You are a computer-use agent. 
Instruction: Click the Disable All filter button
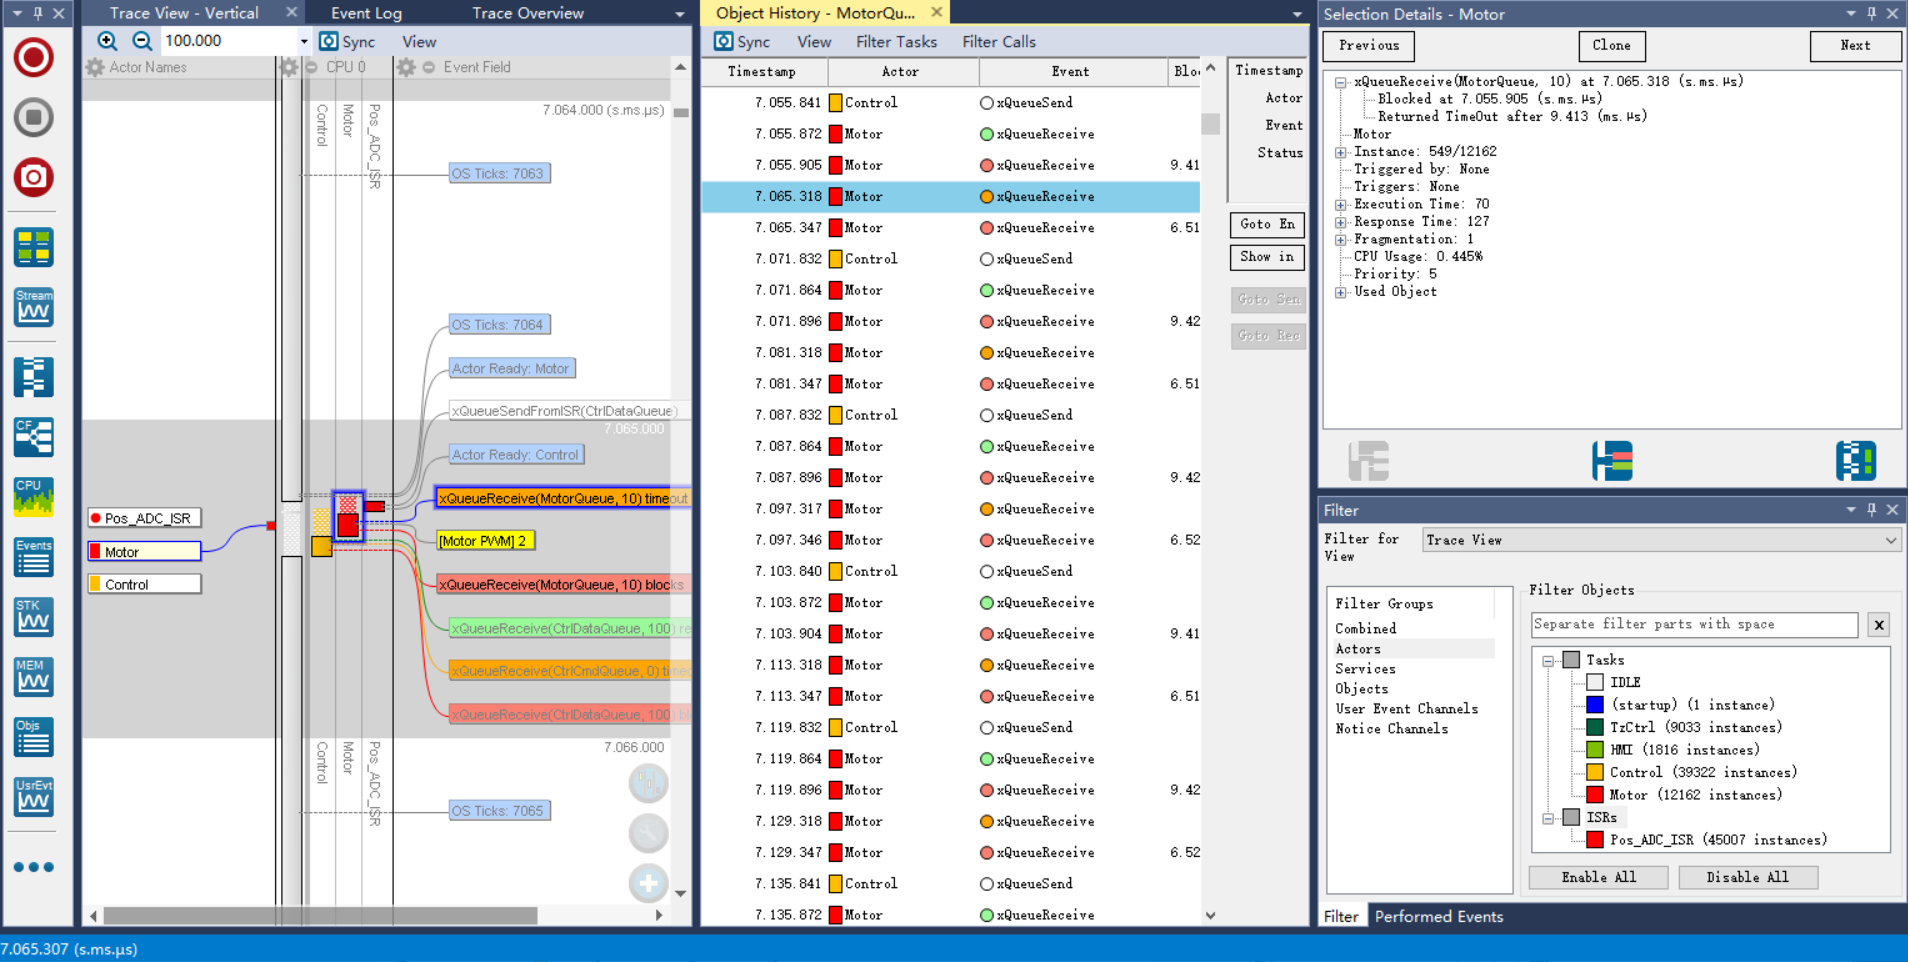click(x=1747, y=877)
